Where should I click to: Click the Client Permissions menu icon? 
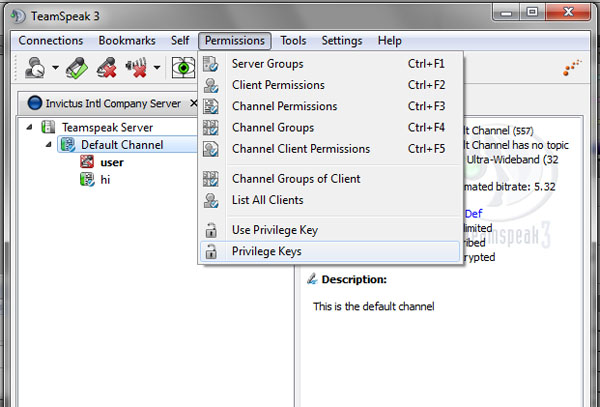coord(210,85)
